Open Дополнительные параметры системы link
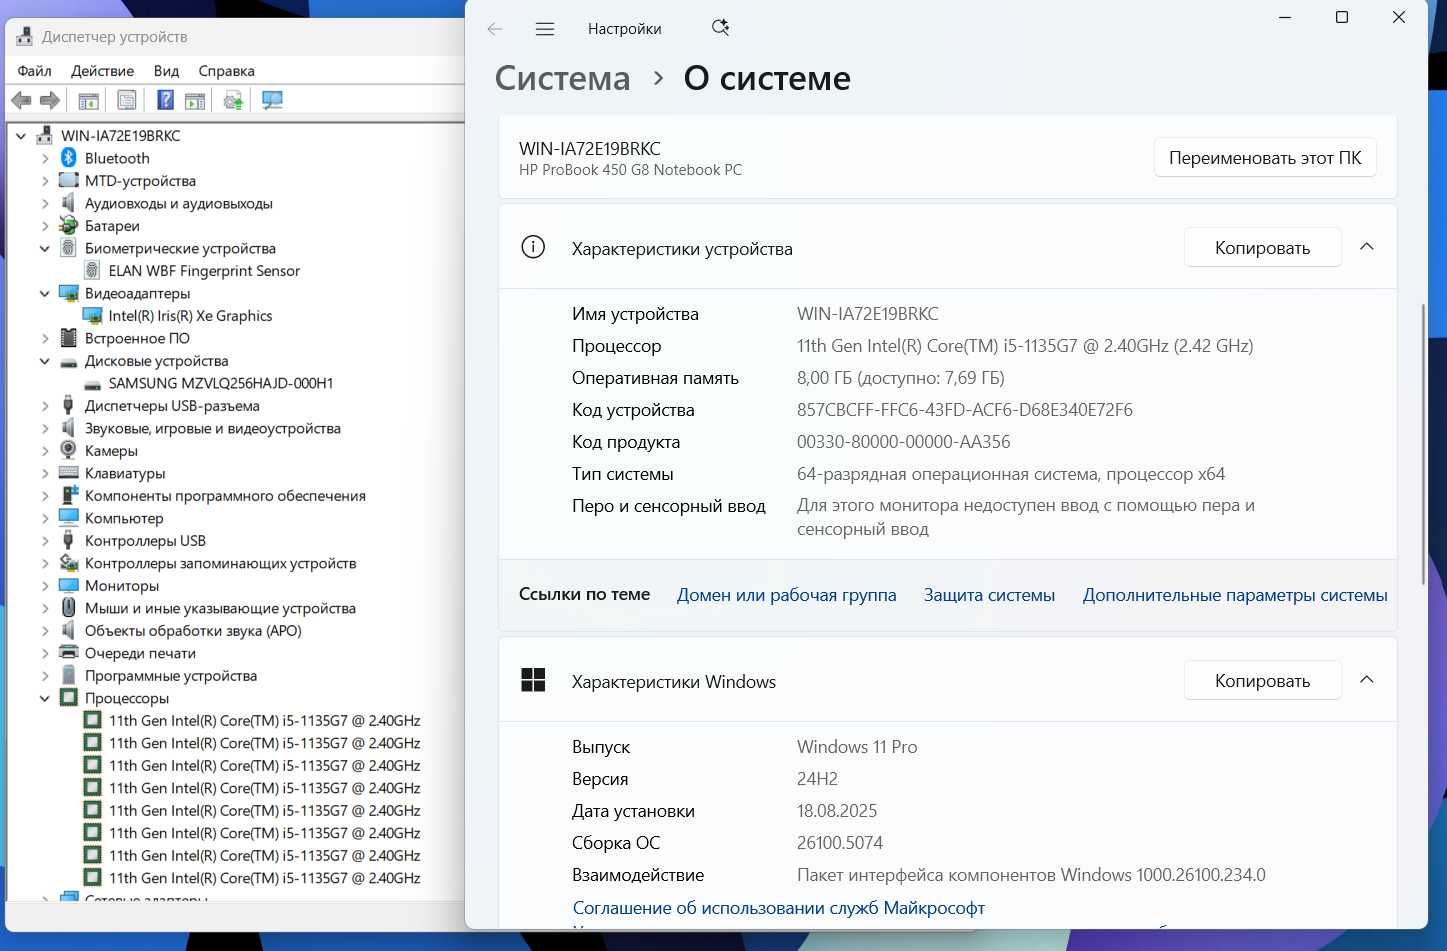 (x=1235, y=595)
